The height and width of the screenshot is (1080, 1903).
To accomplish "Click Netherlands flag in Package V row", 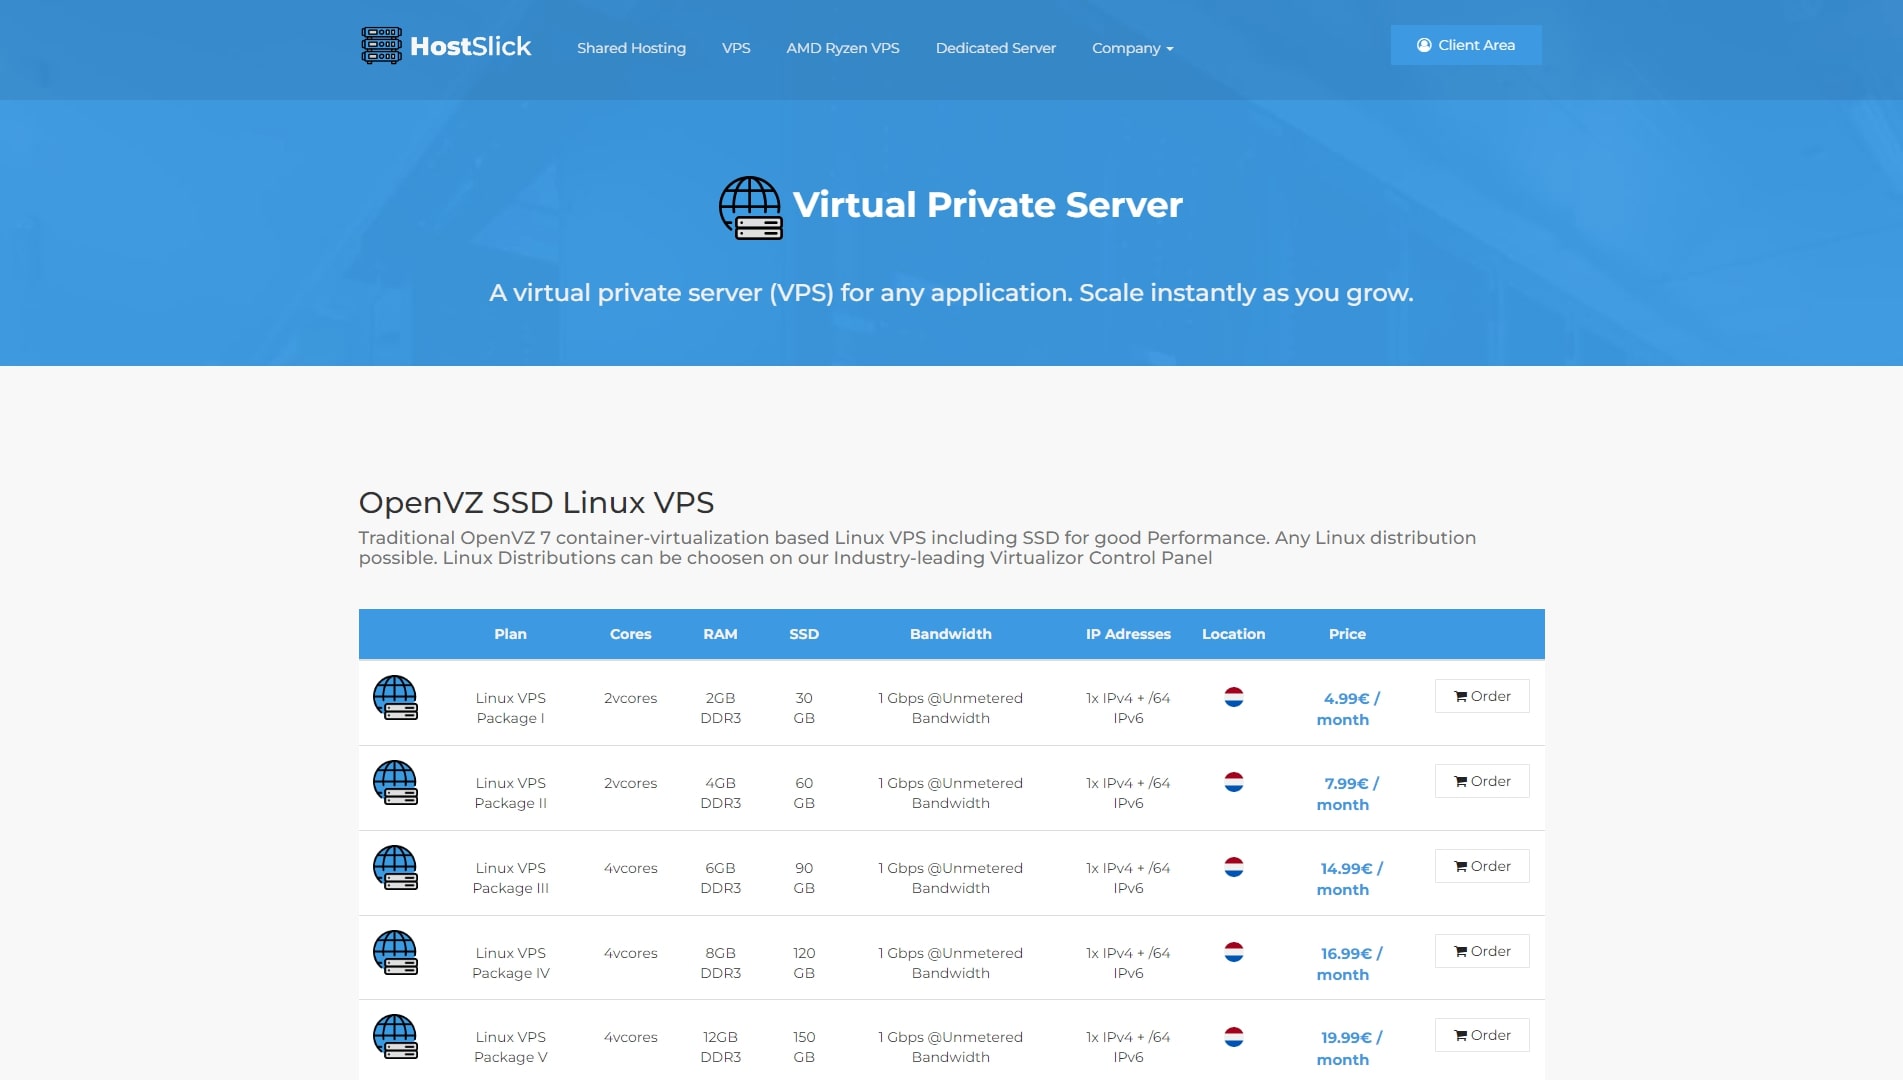I will click(1234, 1037).
